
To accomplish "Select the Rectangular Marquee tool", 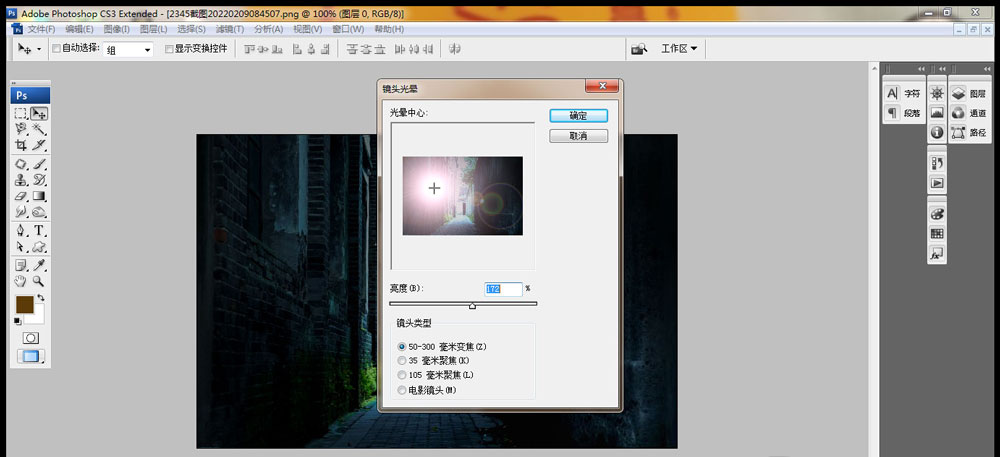I will click(21, 113).
